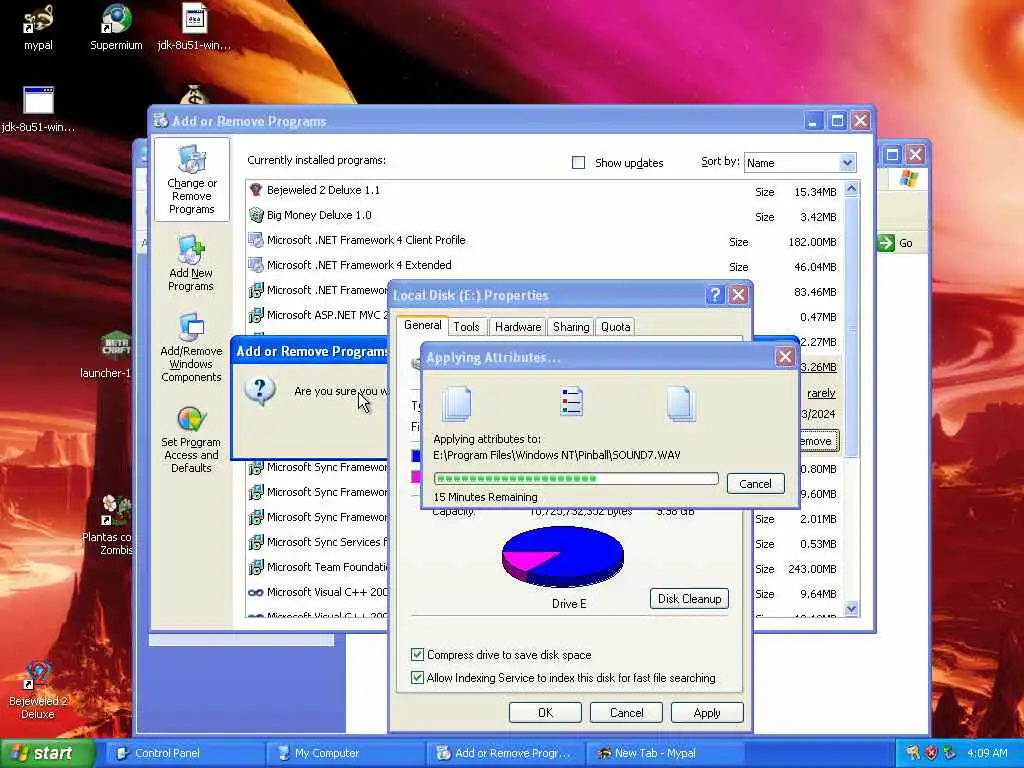
Task: Click the 182.00MB size value
Action: (812, 242)
